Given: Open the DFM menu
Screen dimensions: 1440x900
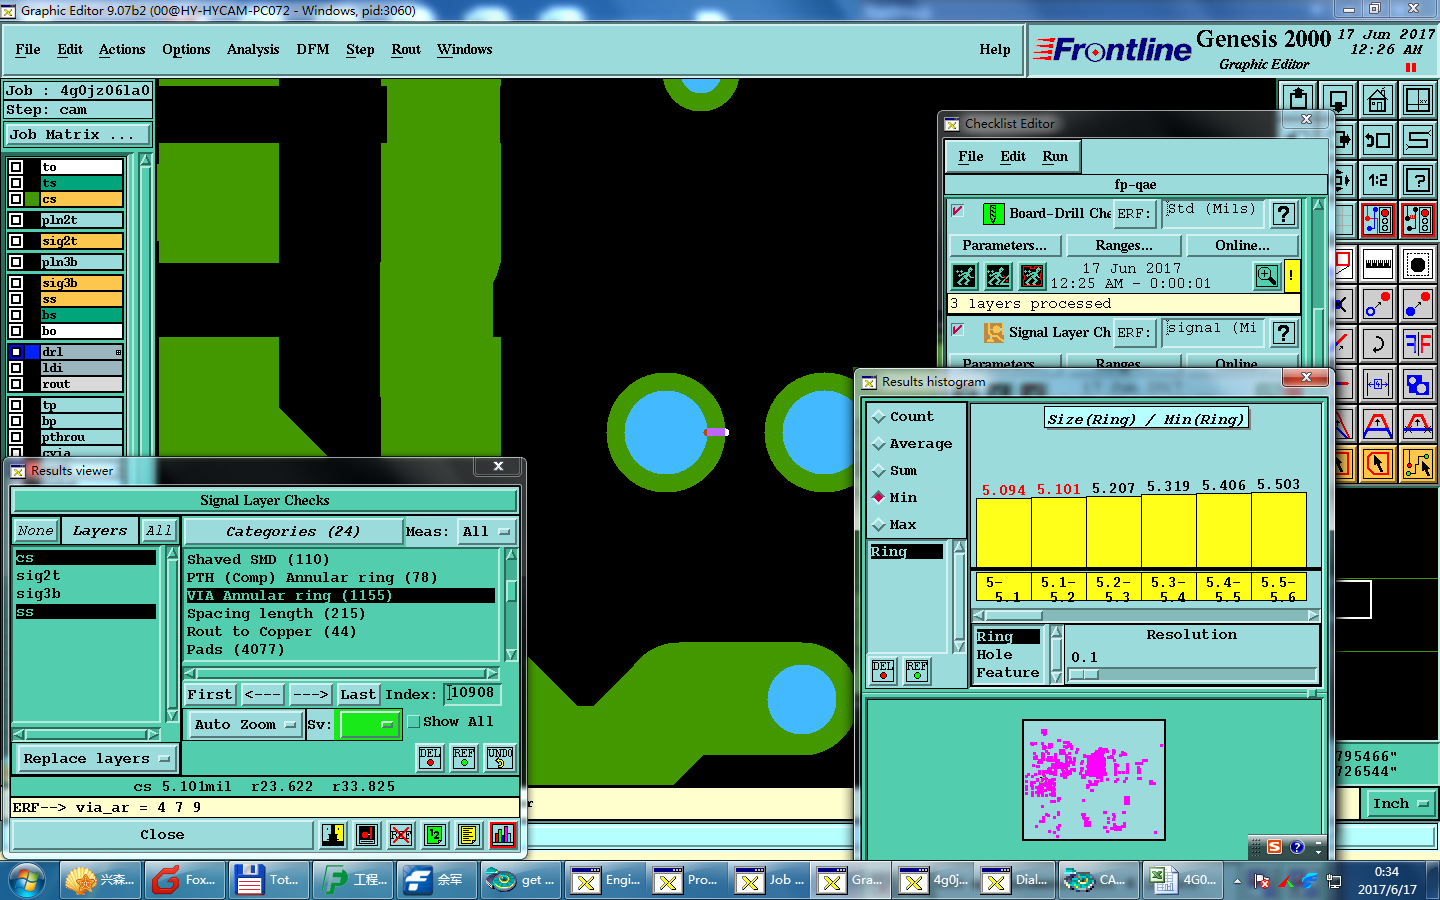Looking at the screenshot, I should click(313, 49).
